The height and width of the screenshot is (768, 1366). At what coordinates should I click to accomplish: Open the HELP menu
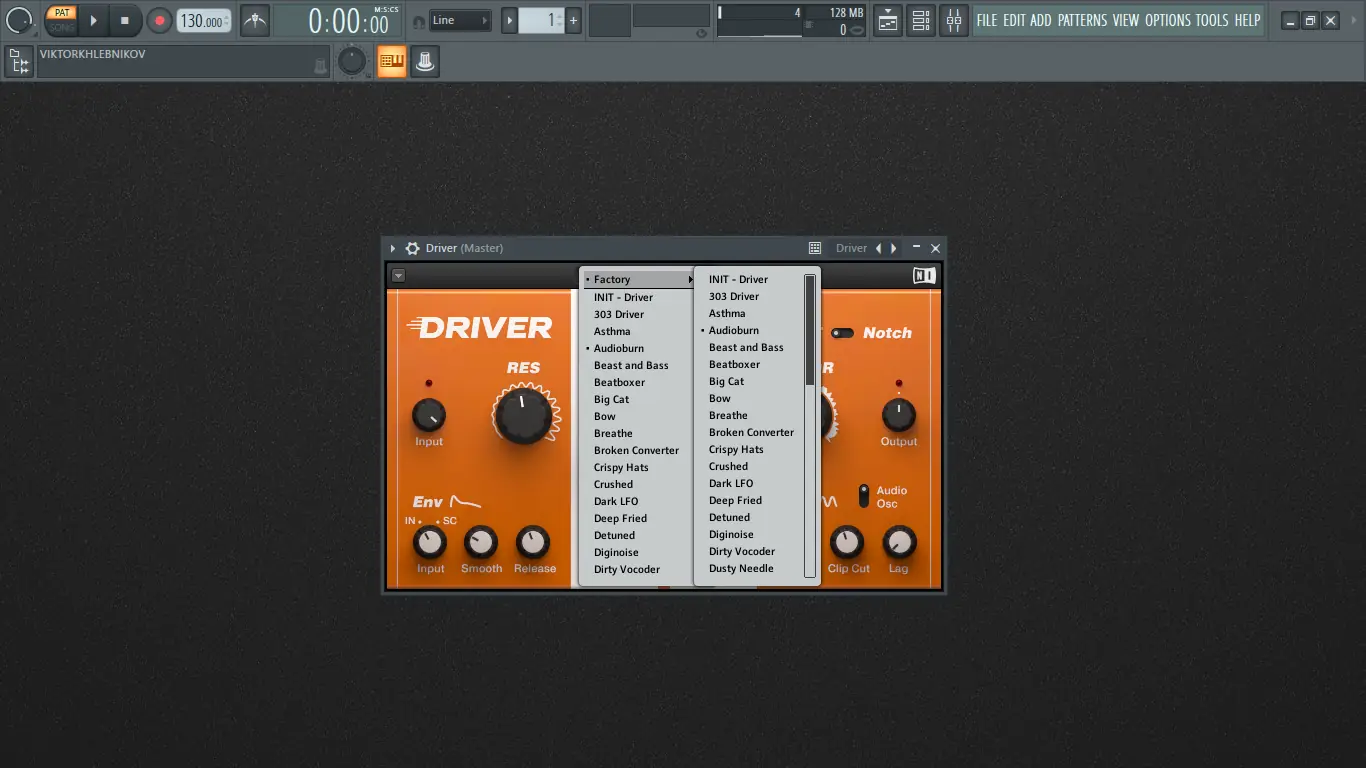coord(1247,20)
